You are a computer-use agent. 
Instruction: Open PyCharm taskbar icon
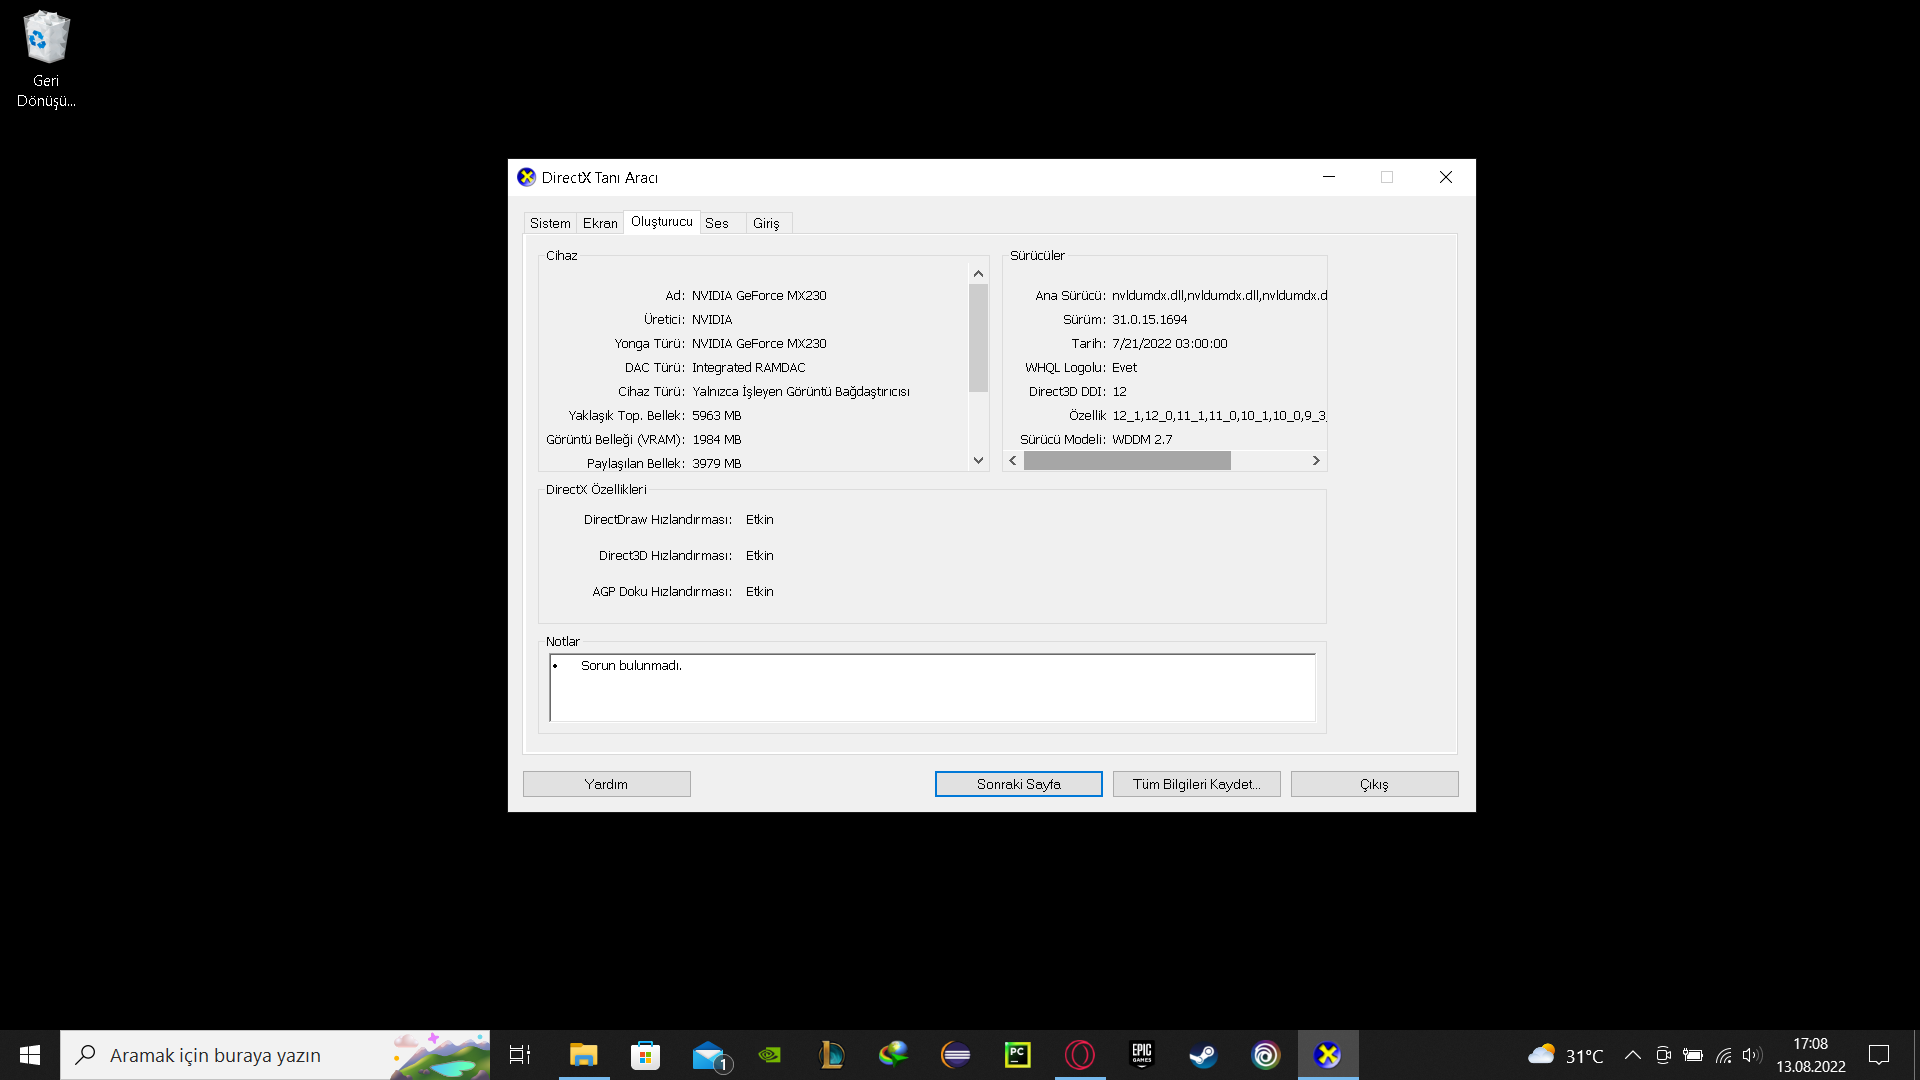point(1017,1055)
